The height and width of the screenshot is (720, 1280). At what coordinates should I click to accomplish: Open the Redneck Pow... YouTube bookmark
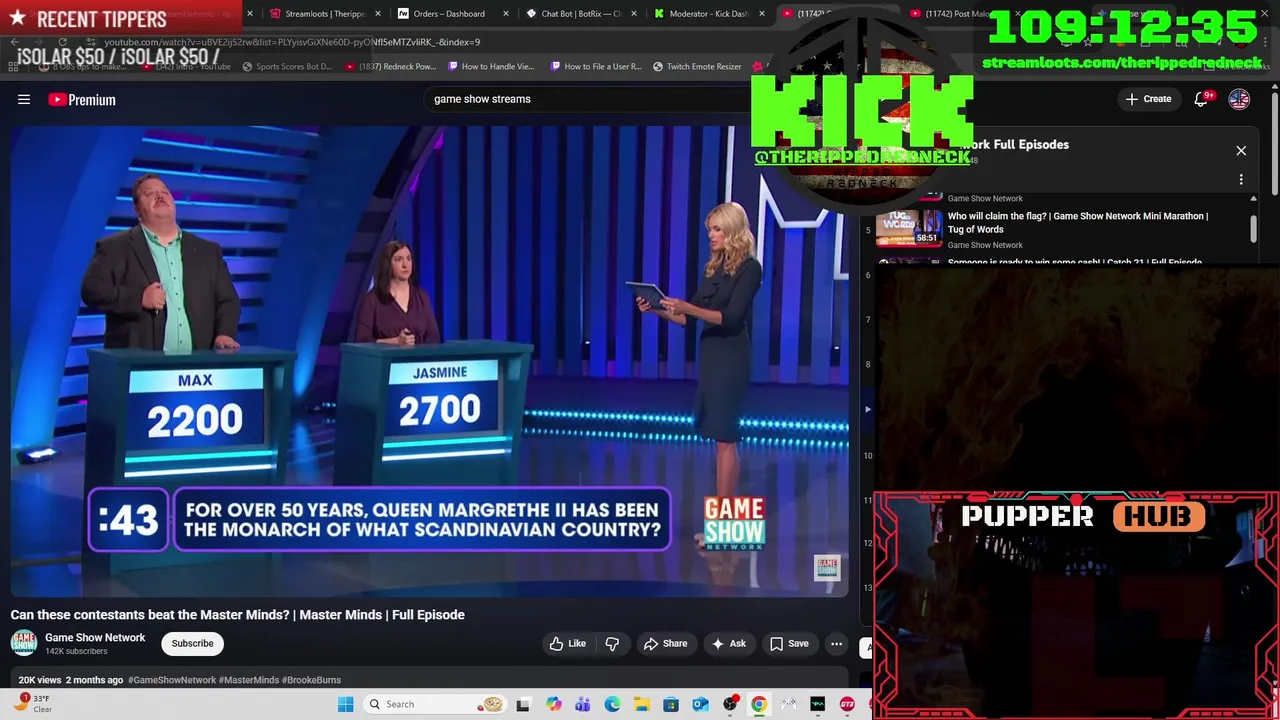[390, 66]
